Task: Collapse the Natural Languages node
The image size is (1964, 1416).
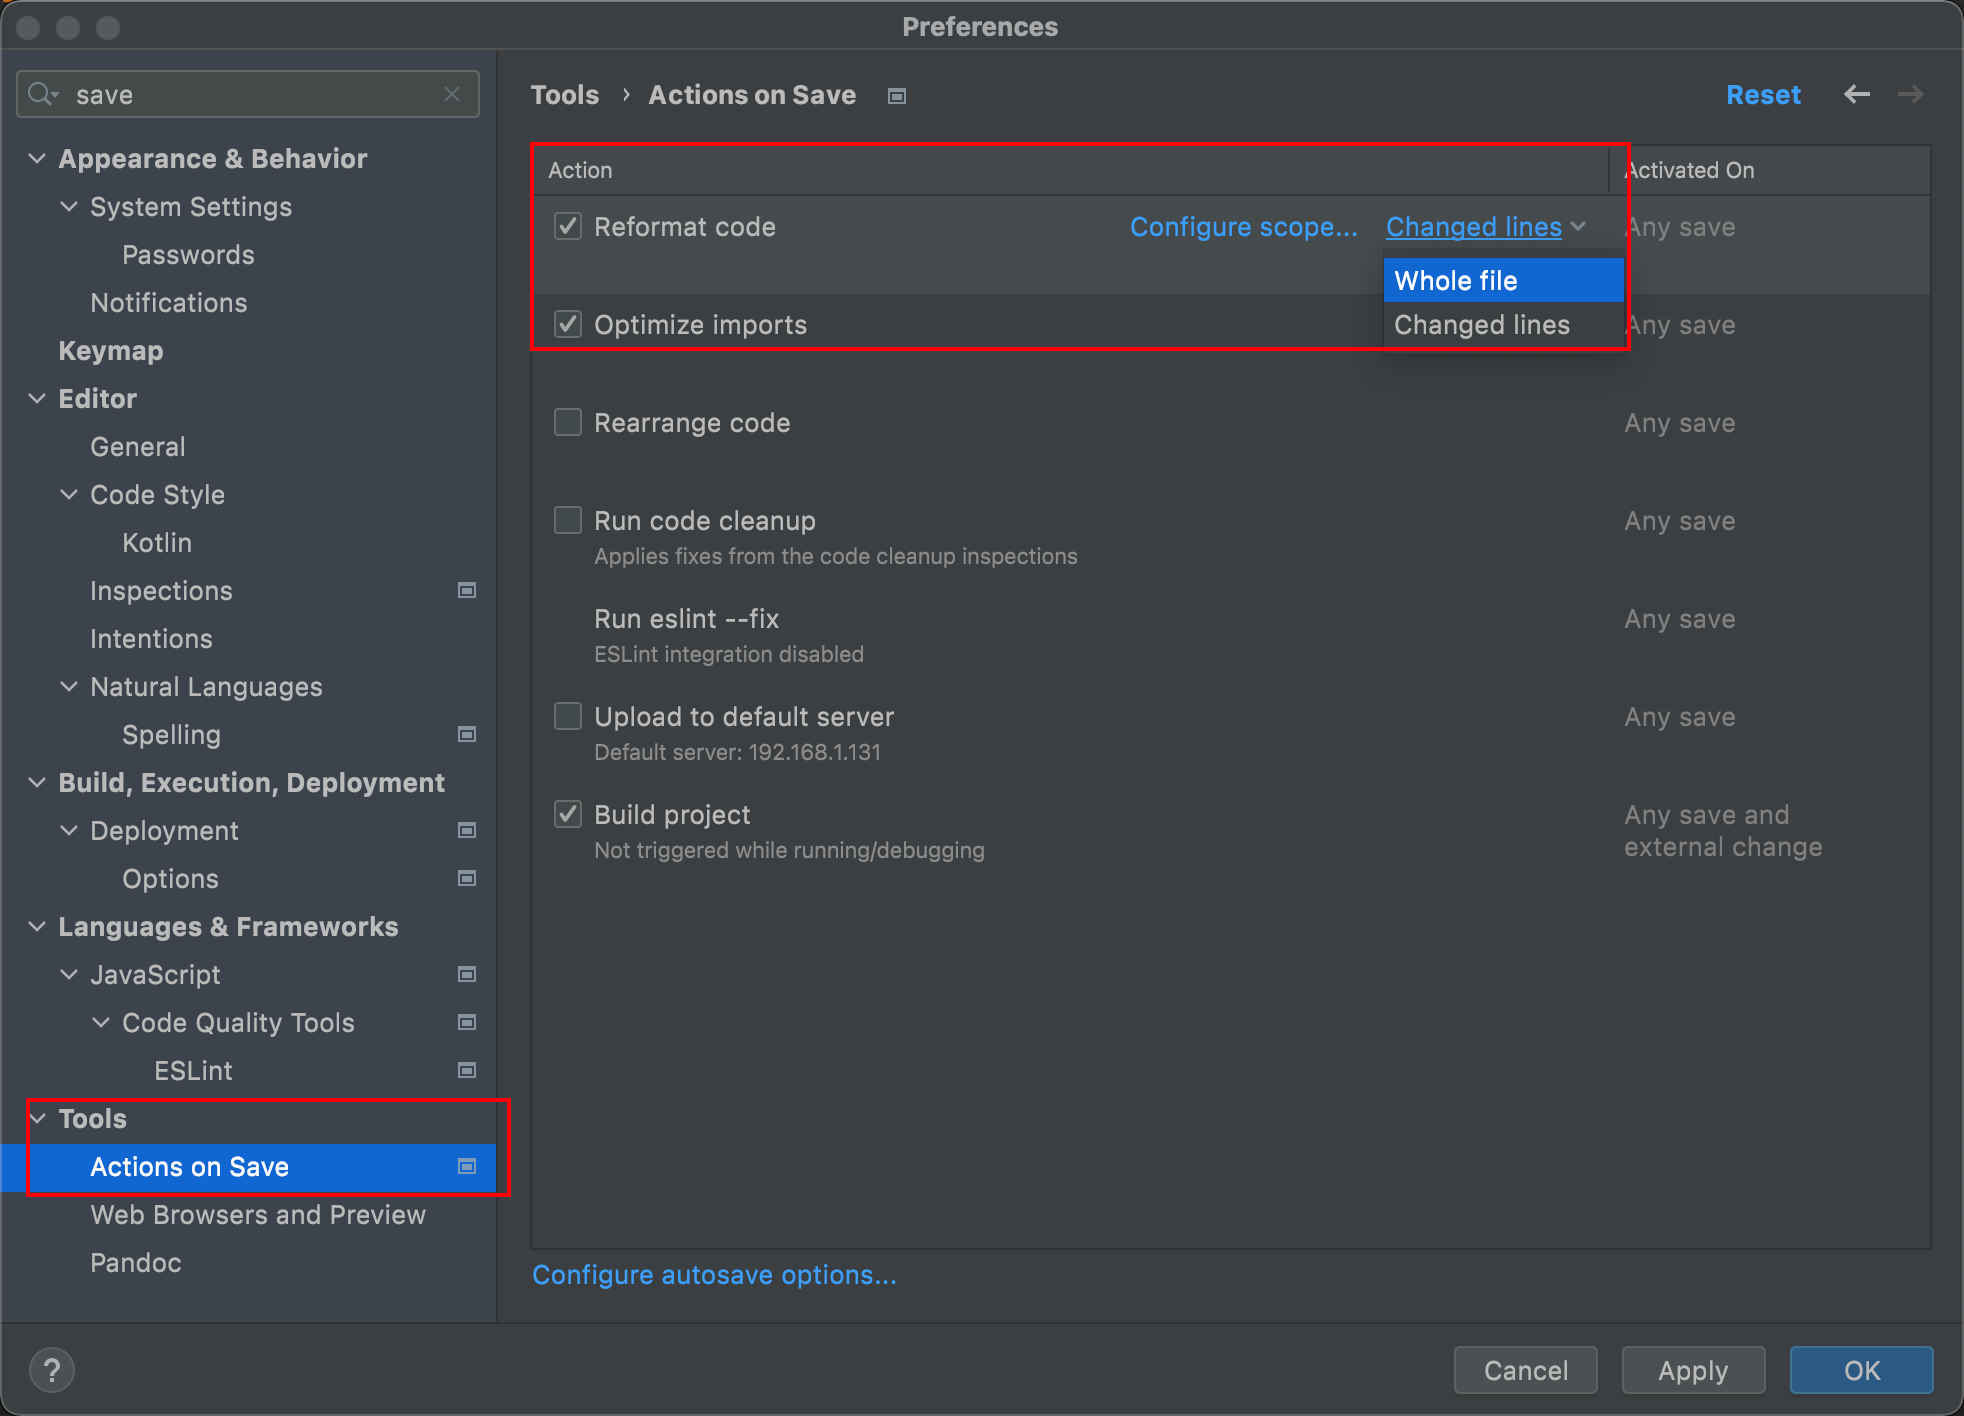Action: 69,686
